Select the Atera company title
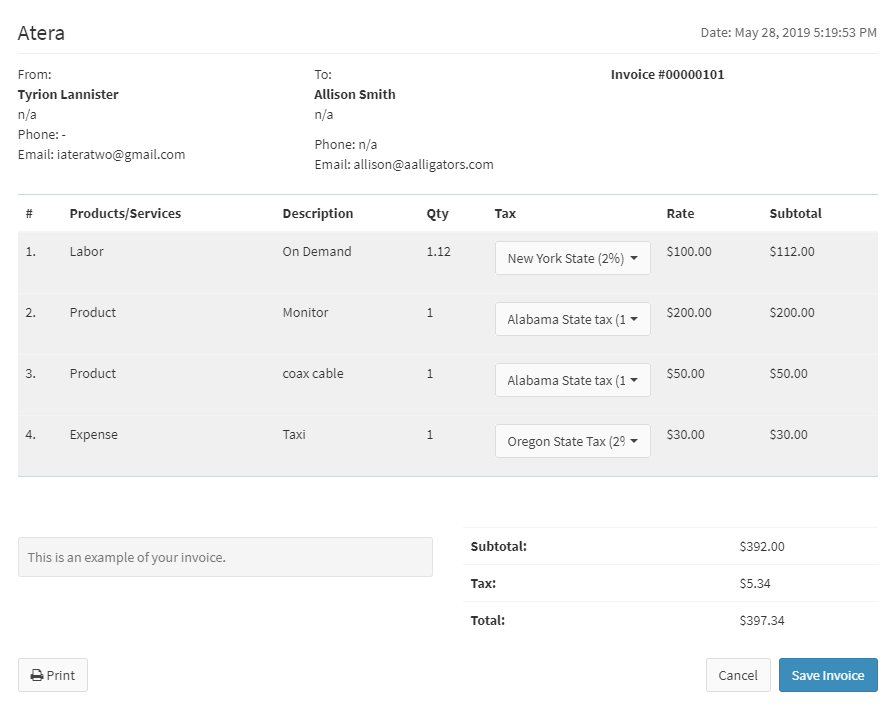 (41, 33)
